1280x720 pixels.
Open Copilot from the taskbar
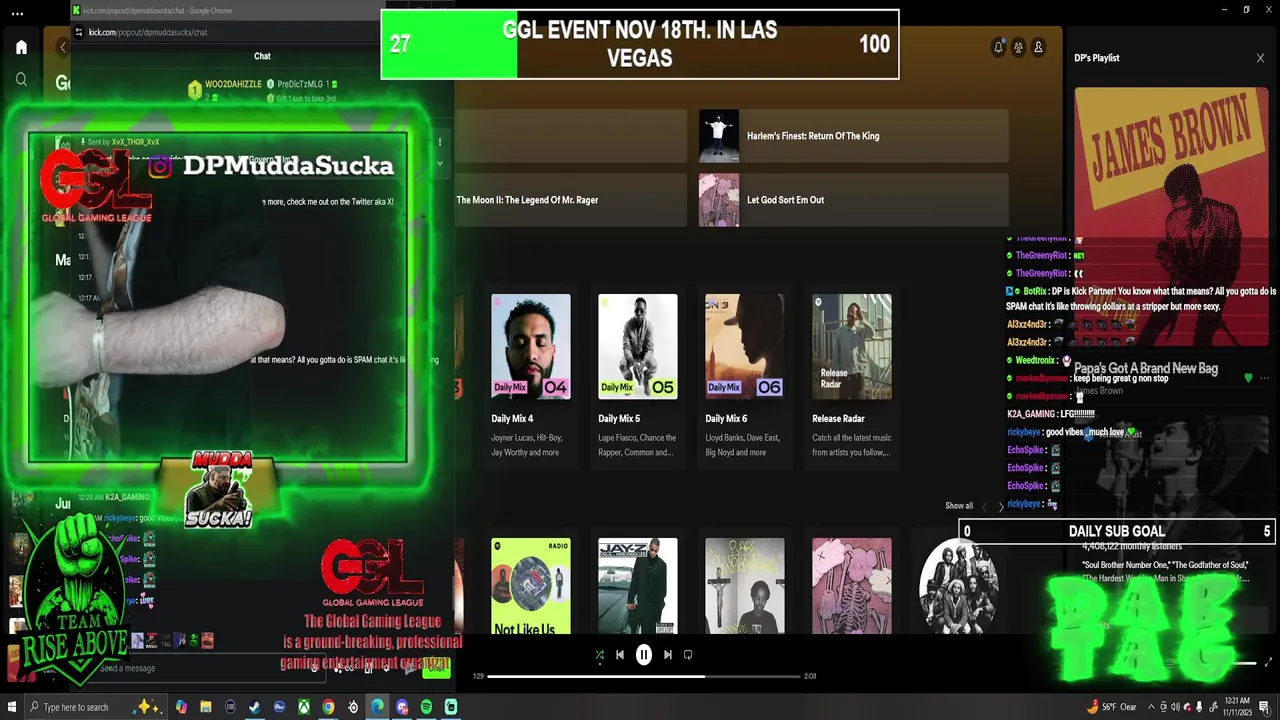click(x=181, y=707)
